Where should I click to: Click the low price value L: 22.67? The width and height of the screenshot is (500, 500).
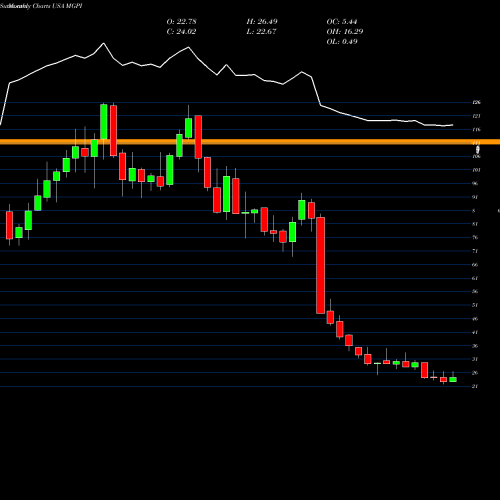tap(262, 32)
